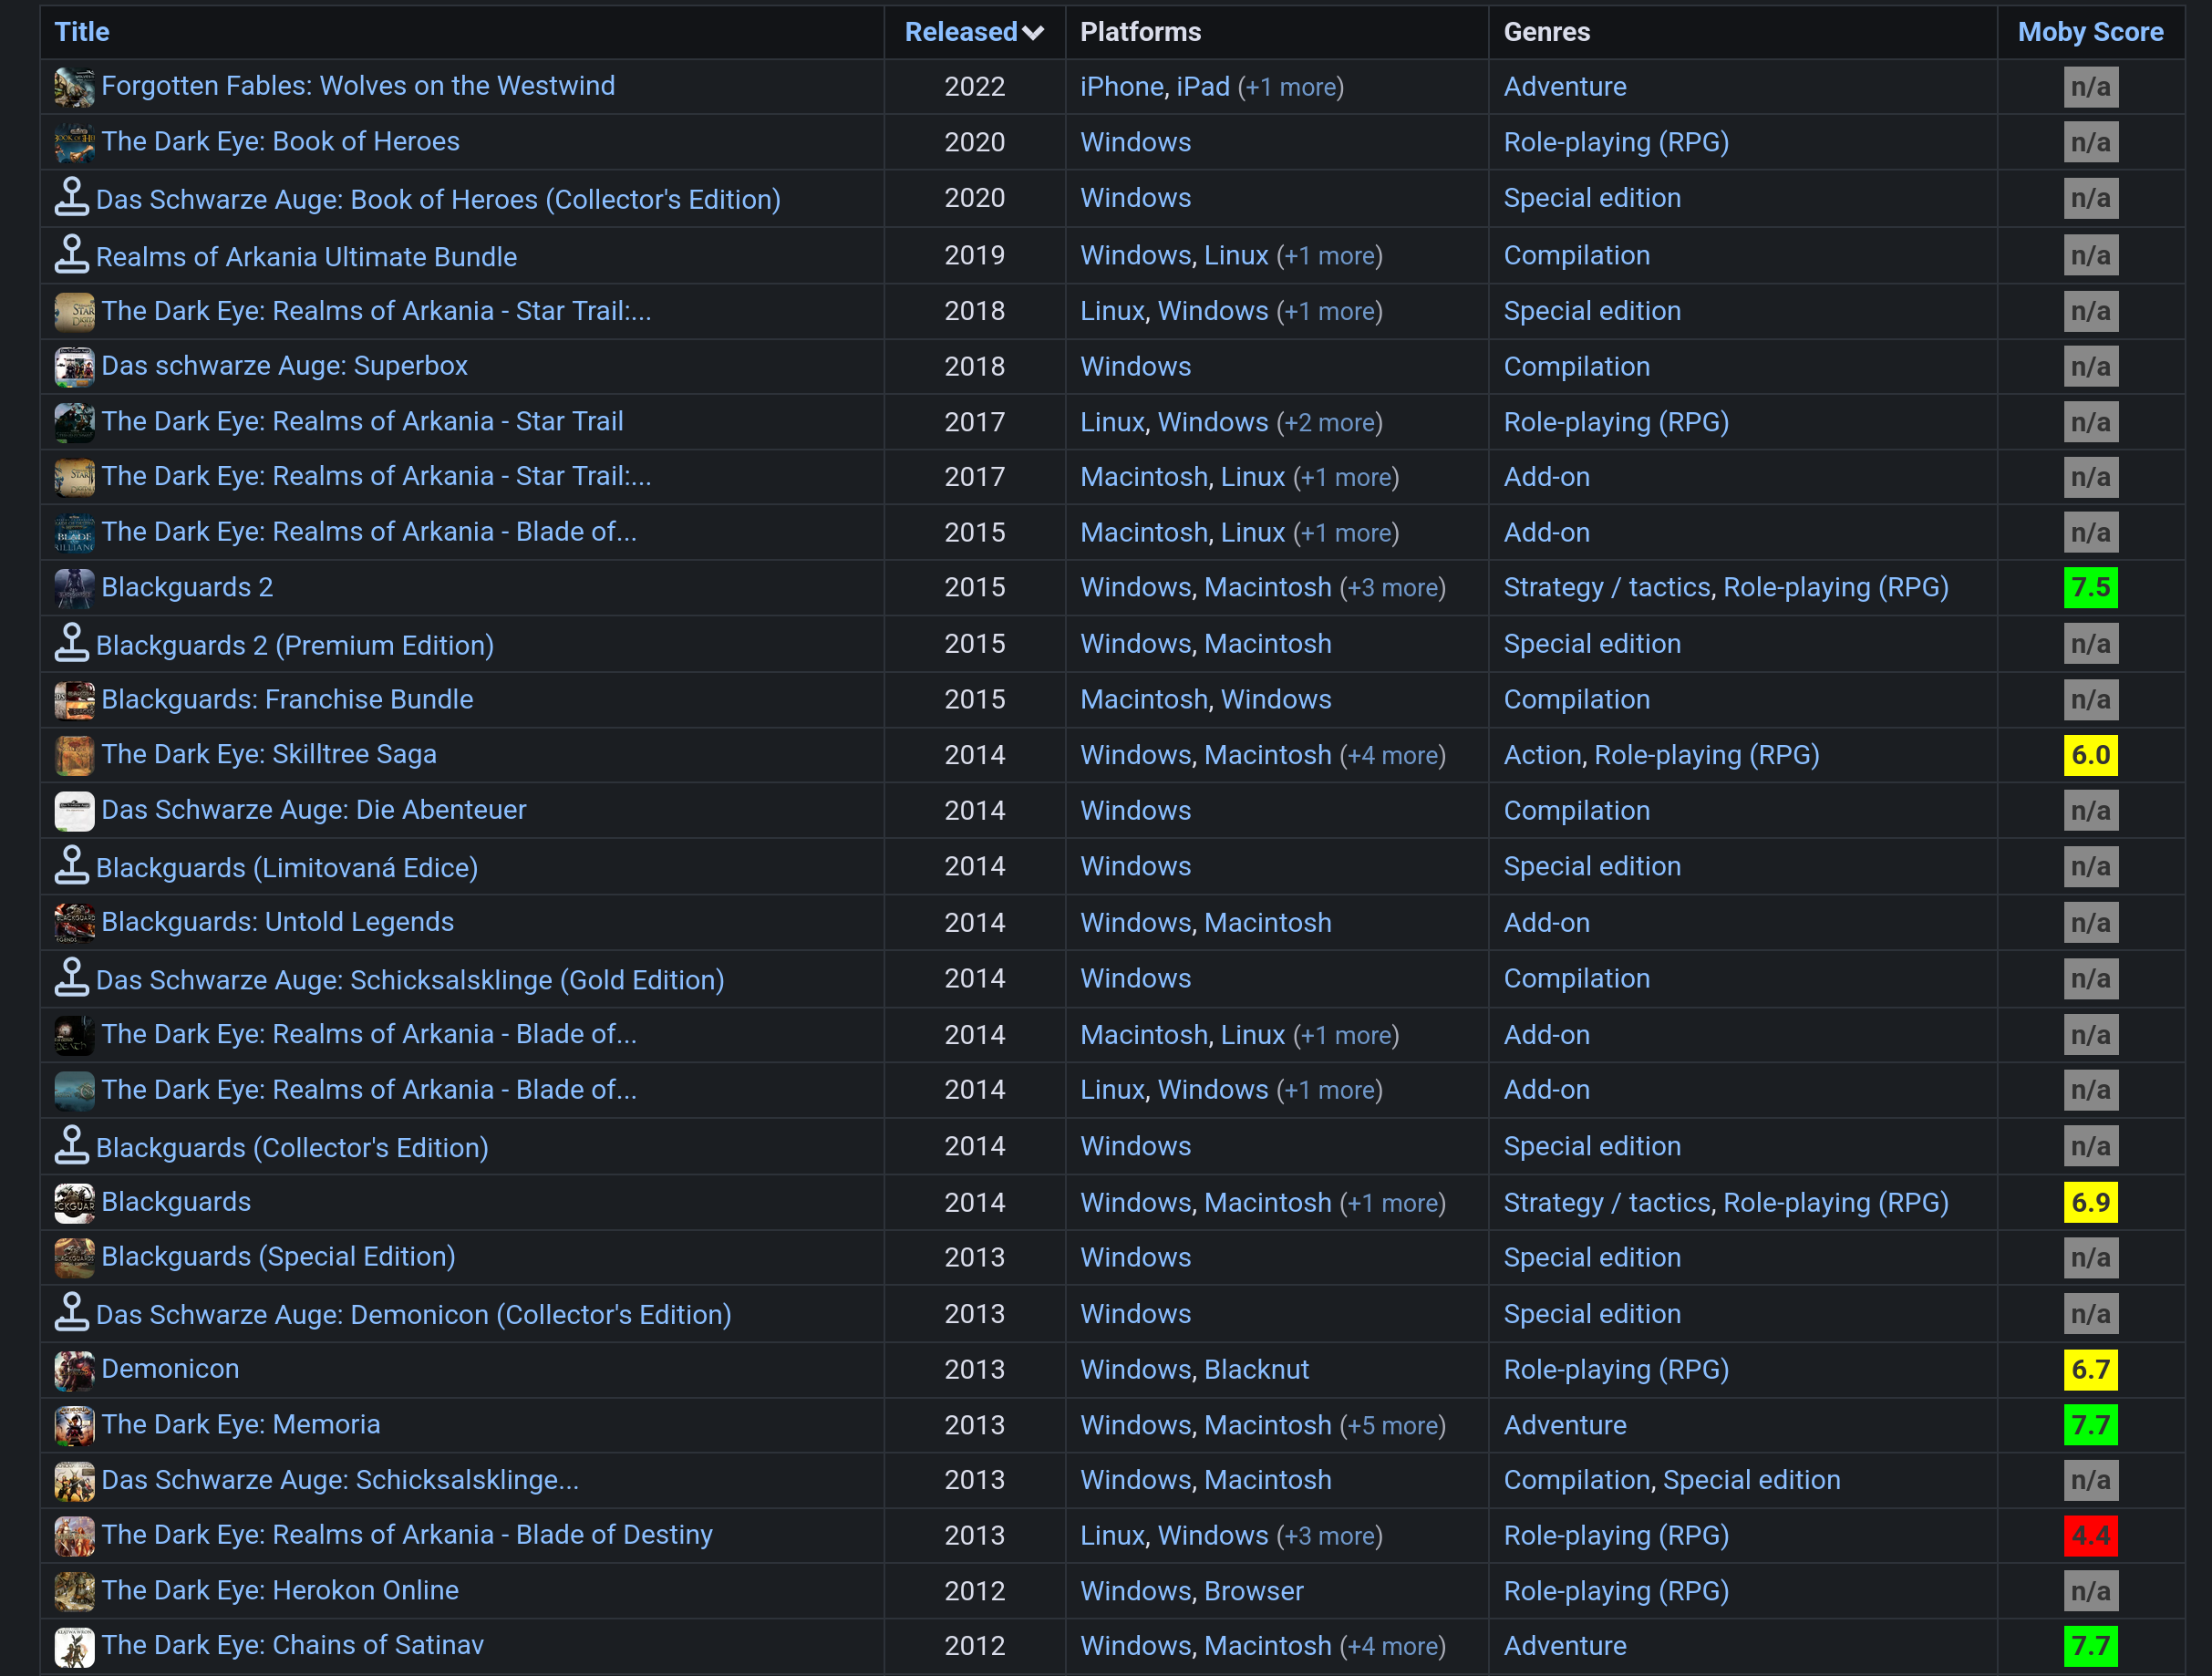
Task: Show +3 more platforms for Blade of Destiny
Action: [1330, 1536]
